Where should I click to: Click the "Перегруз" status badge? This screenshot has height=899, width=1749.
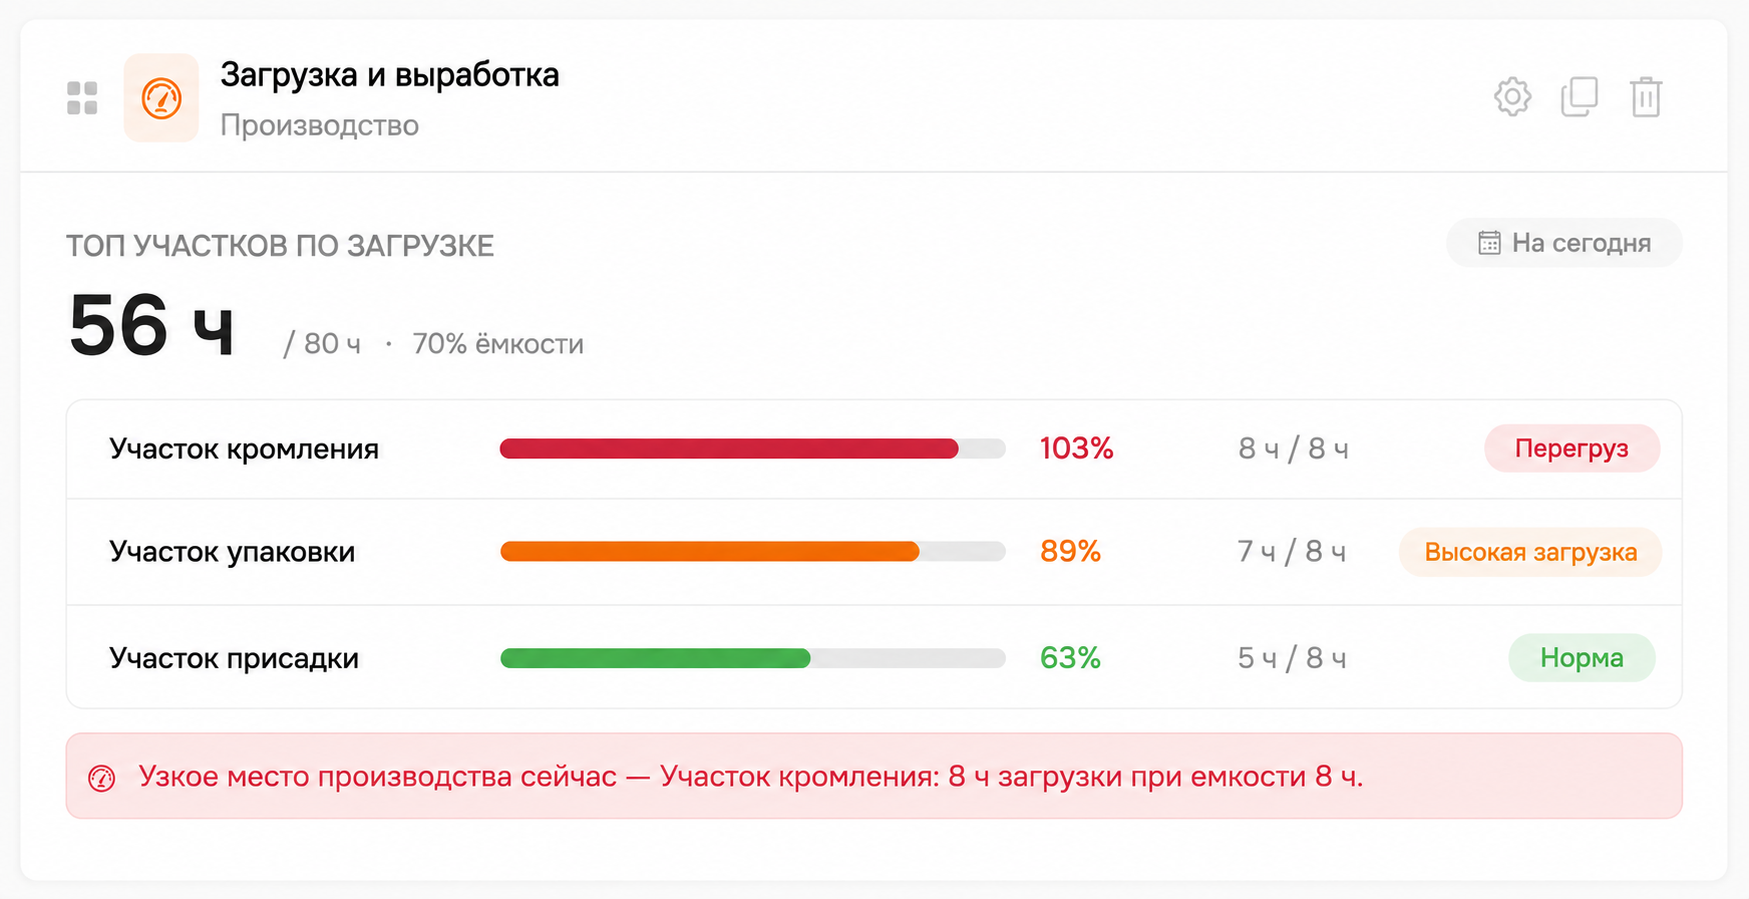[x=1572, y=448]
